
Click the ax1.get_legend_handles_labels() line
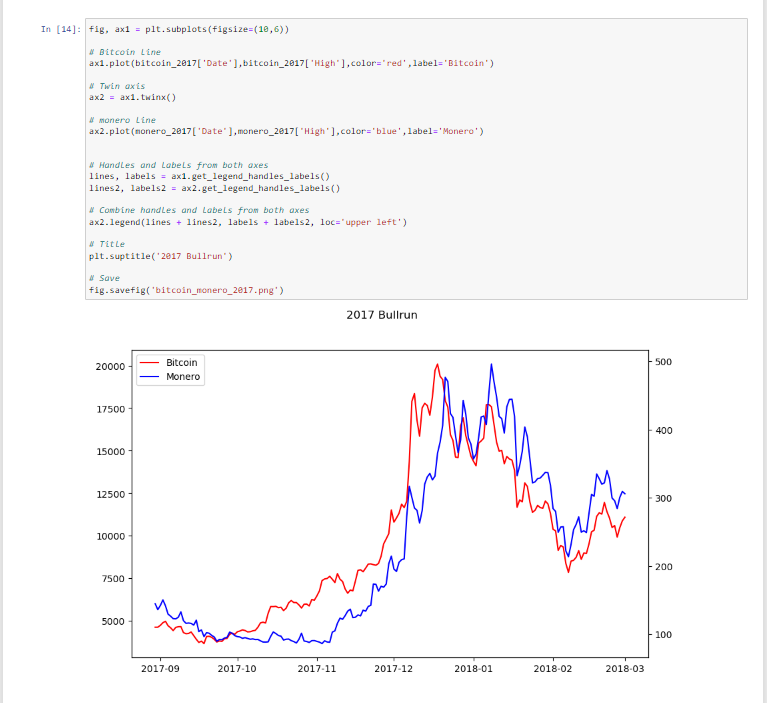(x=209, y=176)
